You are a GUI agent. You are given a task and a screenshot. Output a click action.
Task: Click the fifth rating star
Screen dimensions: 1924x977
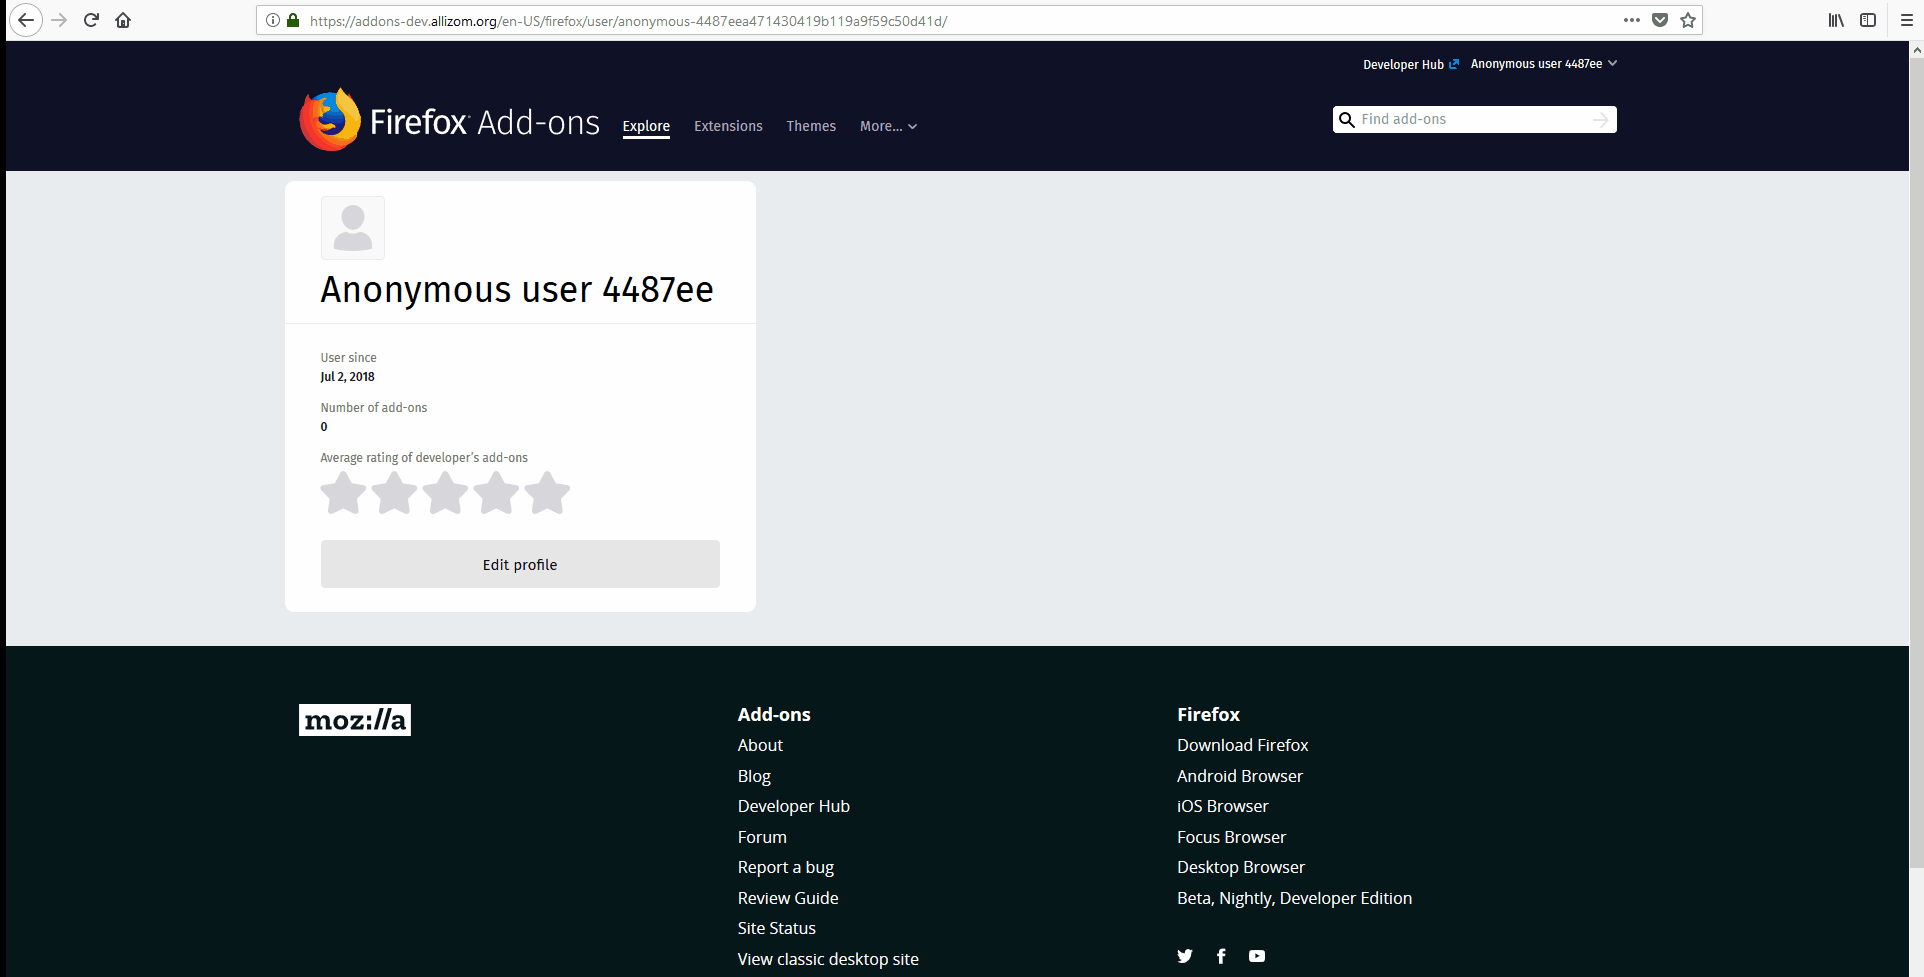click(548, 493)
